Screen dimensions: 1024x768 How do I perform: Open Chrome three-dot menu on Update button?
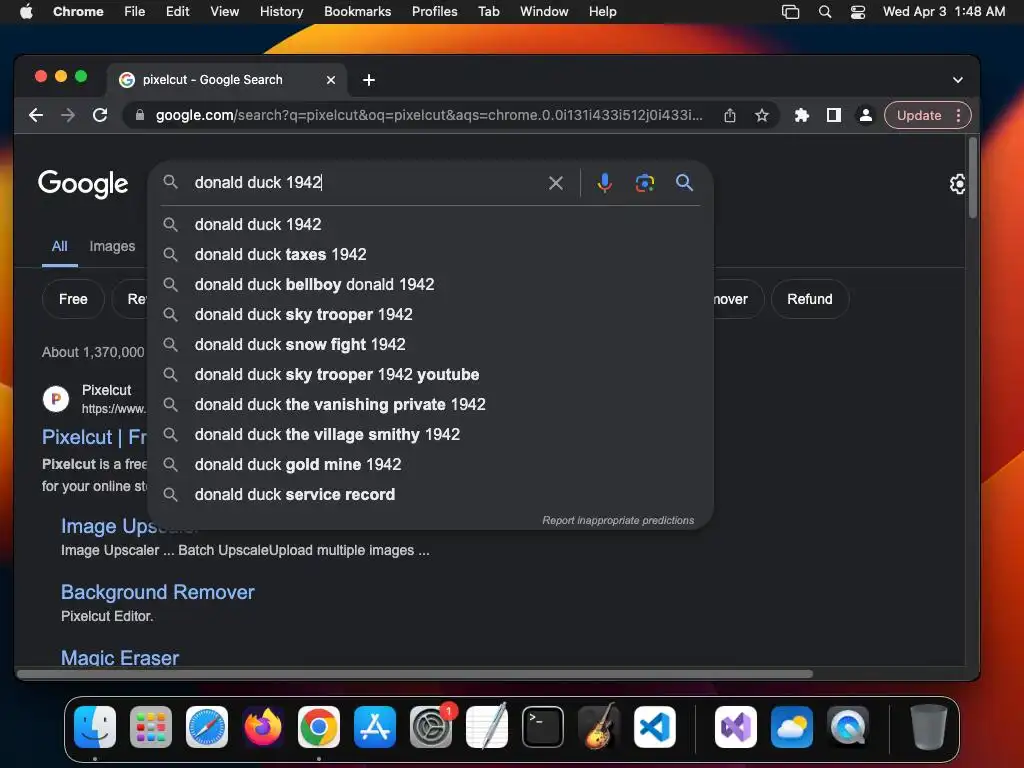958,116
